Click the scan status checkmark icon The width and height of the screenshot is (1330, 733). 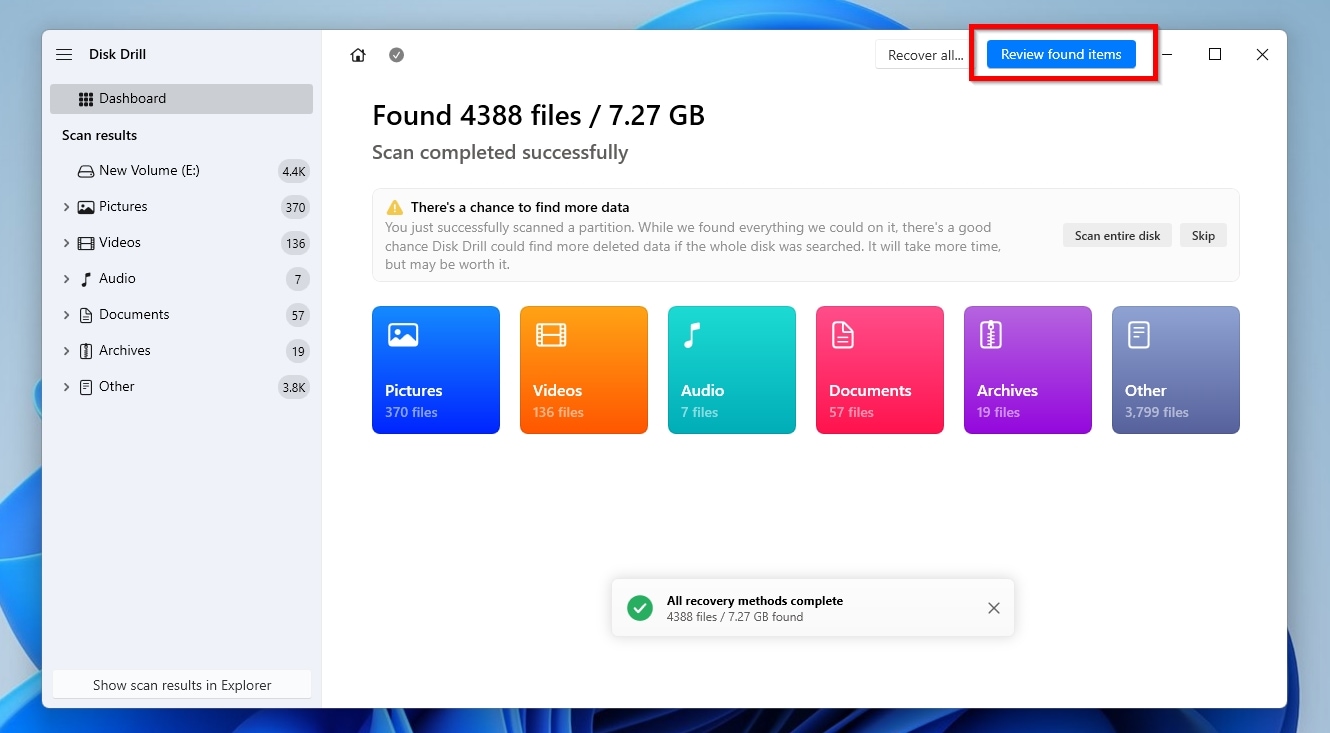[x=397, y=55]
